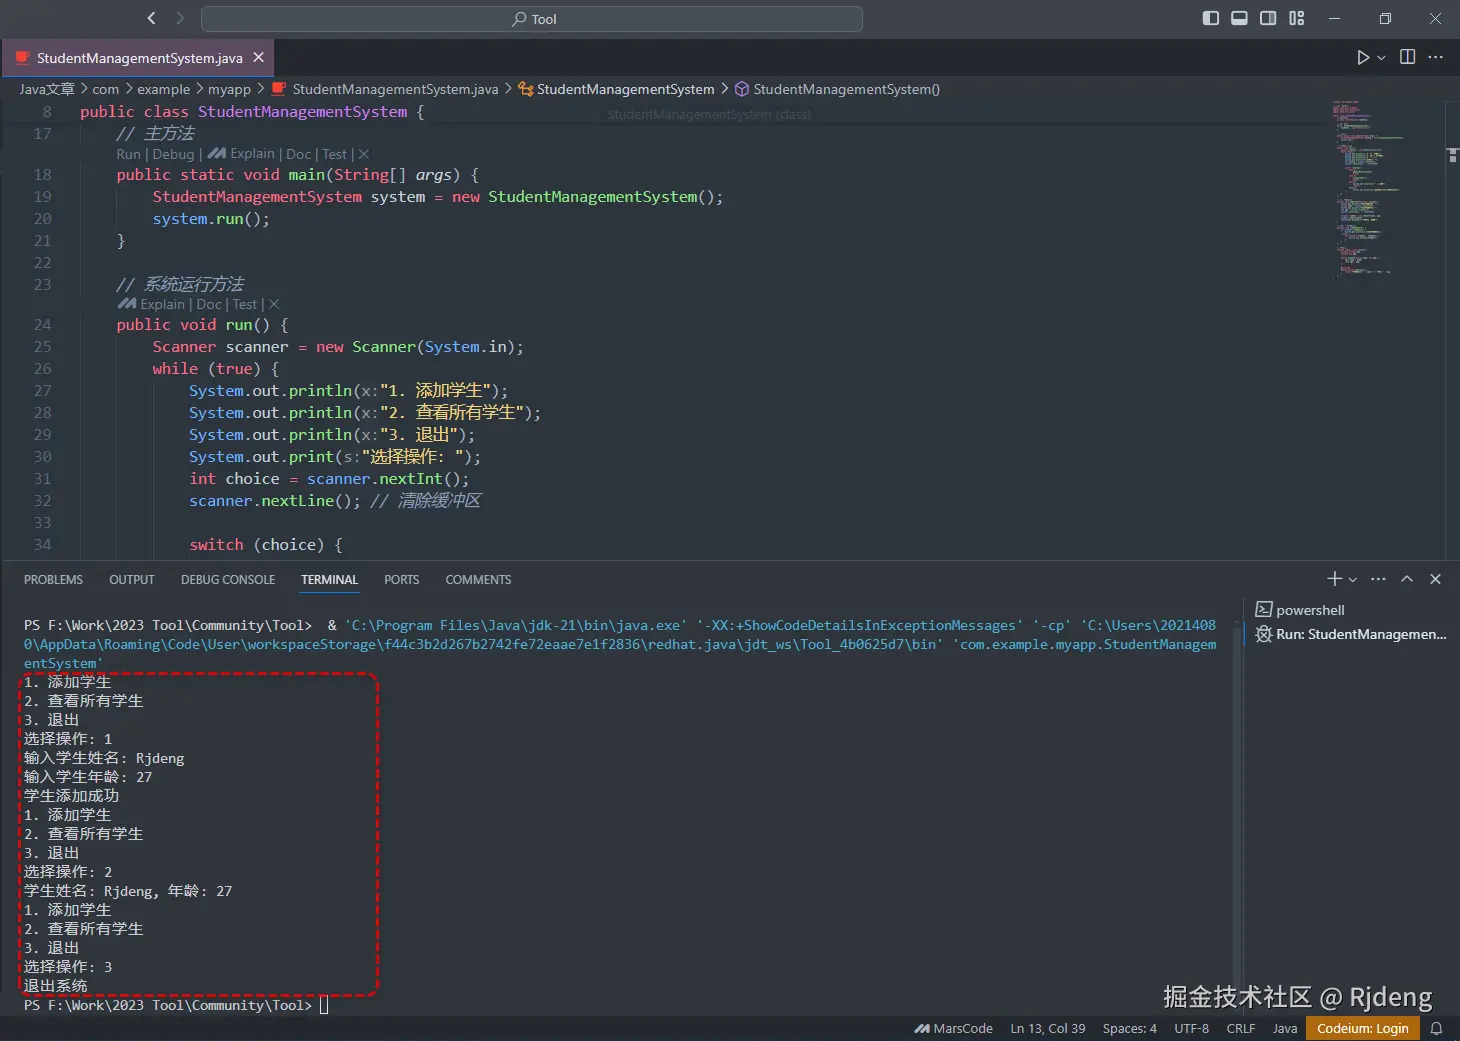
Task: Select the StudentManagementSystem.java editor tab
Action: [138, 58]
